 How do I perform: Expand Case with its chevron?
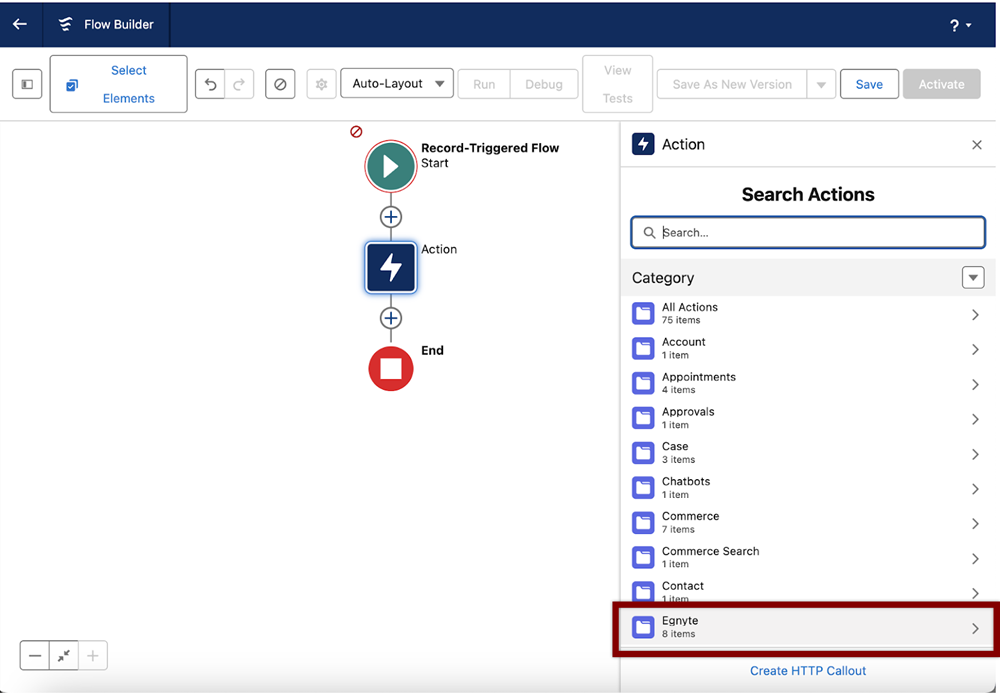point(975,454)
